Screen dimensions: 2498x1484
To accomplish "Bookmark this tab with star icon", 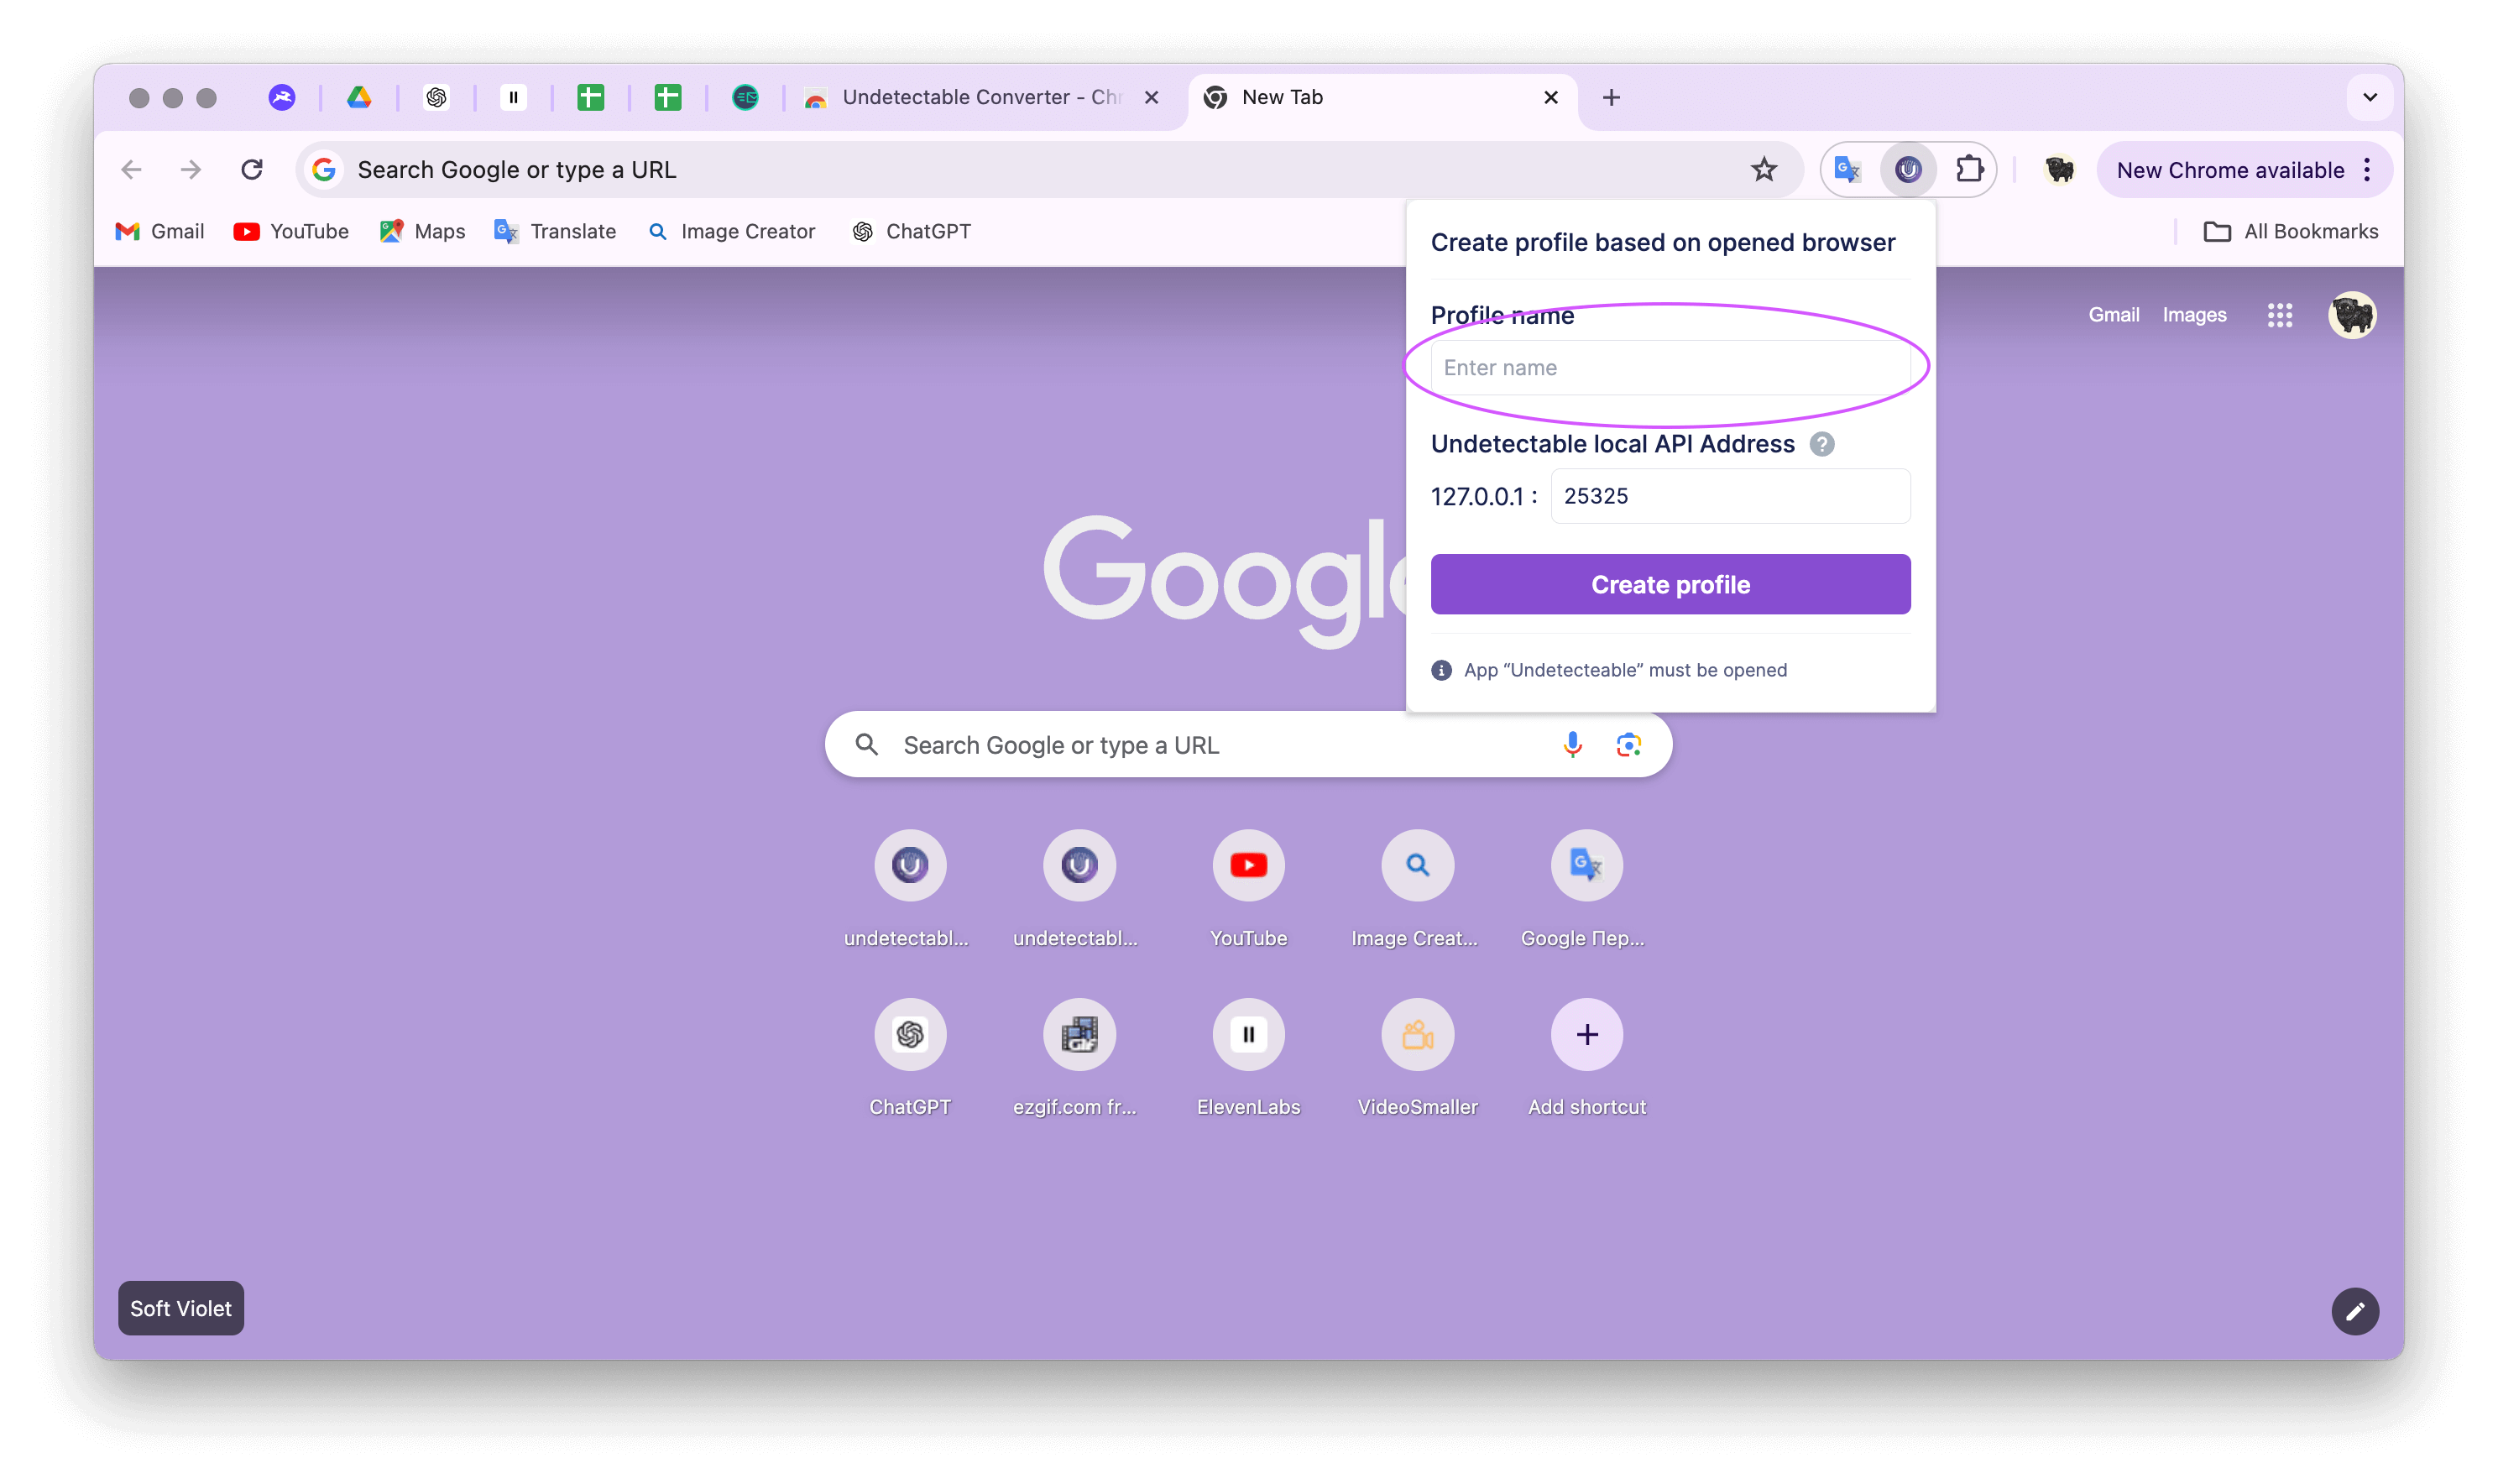I will 1763,170.
